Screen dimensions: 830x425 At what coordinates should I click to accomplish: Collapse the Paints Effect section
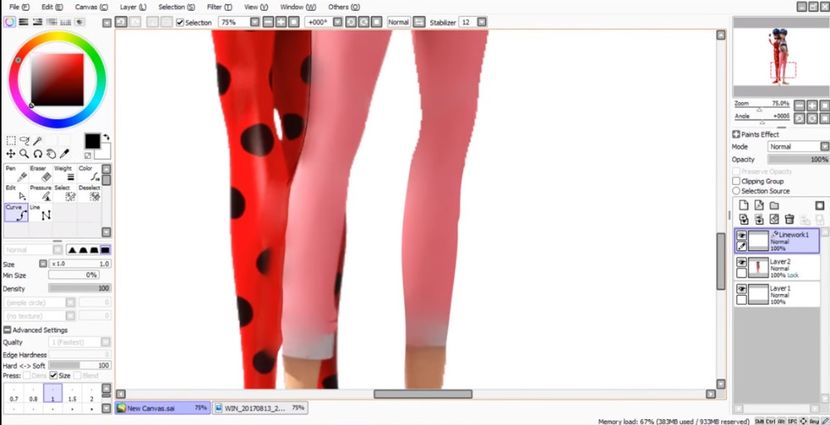[x=736, y=134]
